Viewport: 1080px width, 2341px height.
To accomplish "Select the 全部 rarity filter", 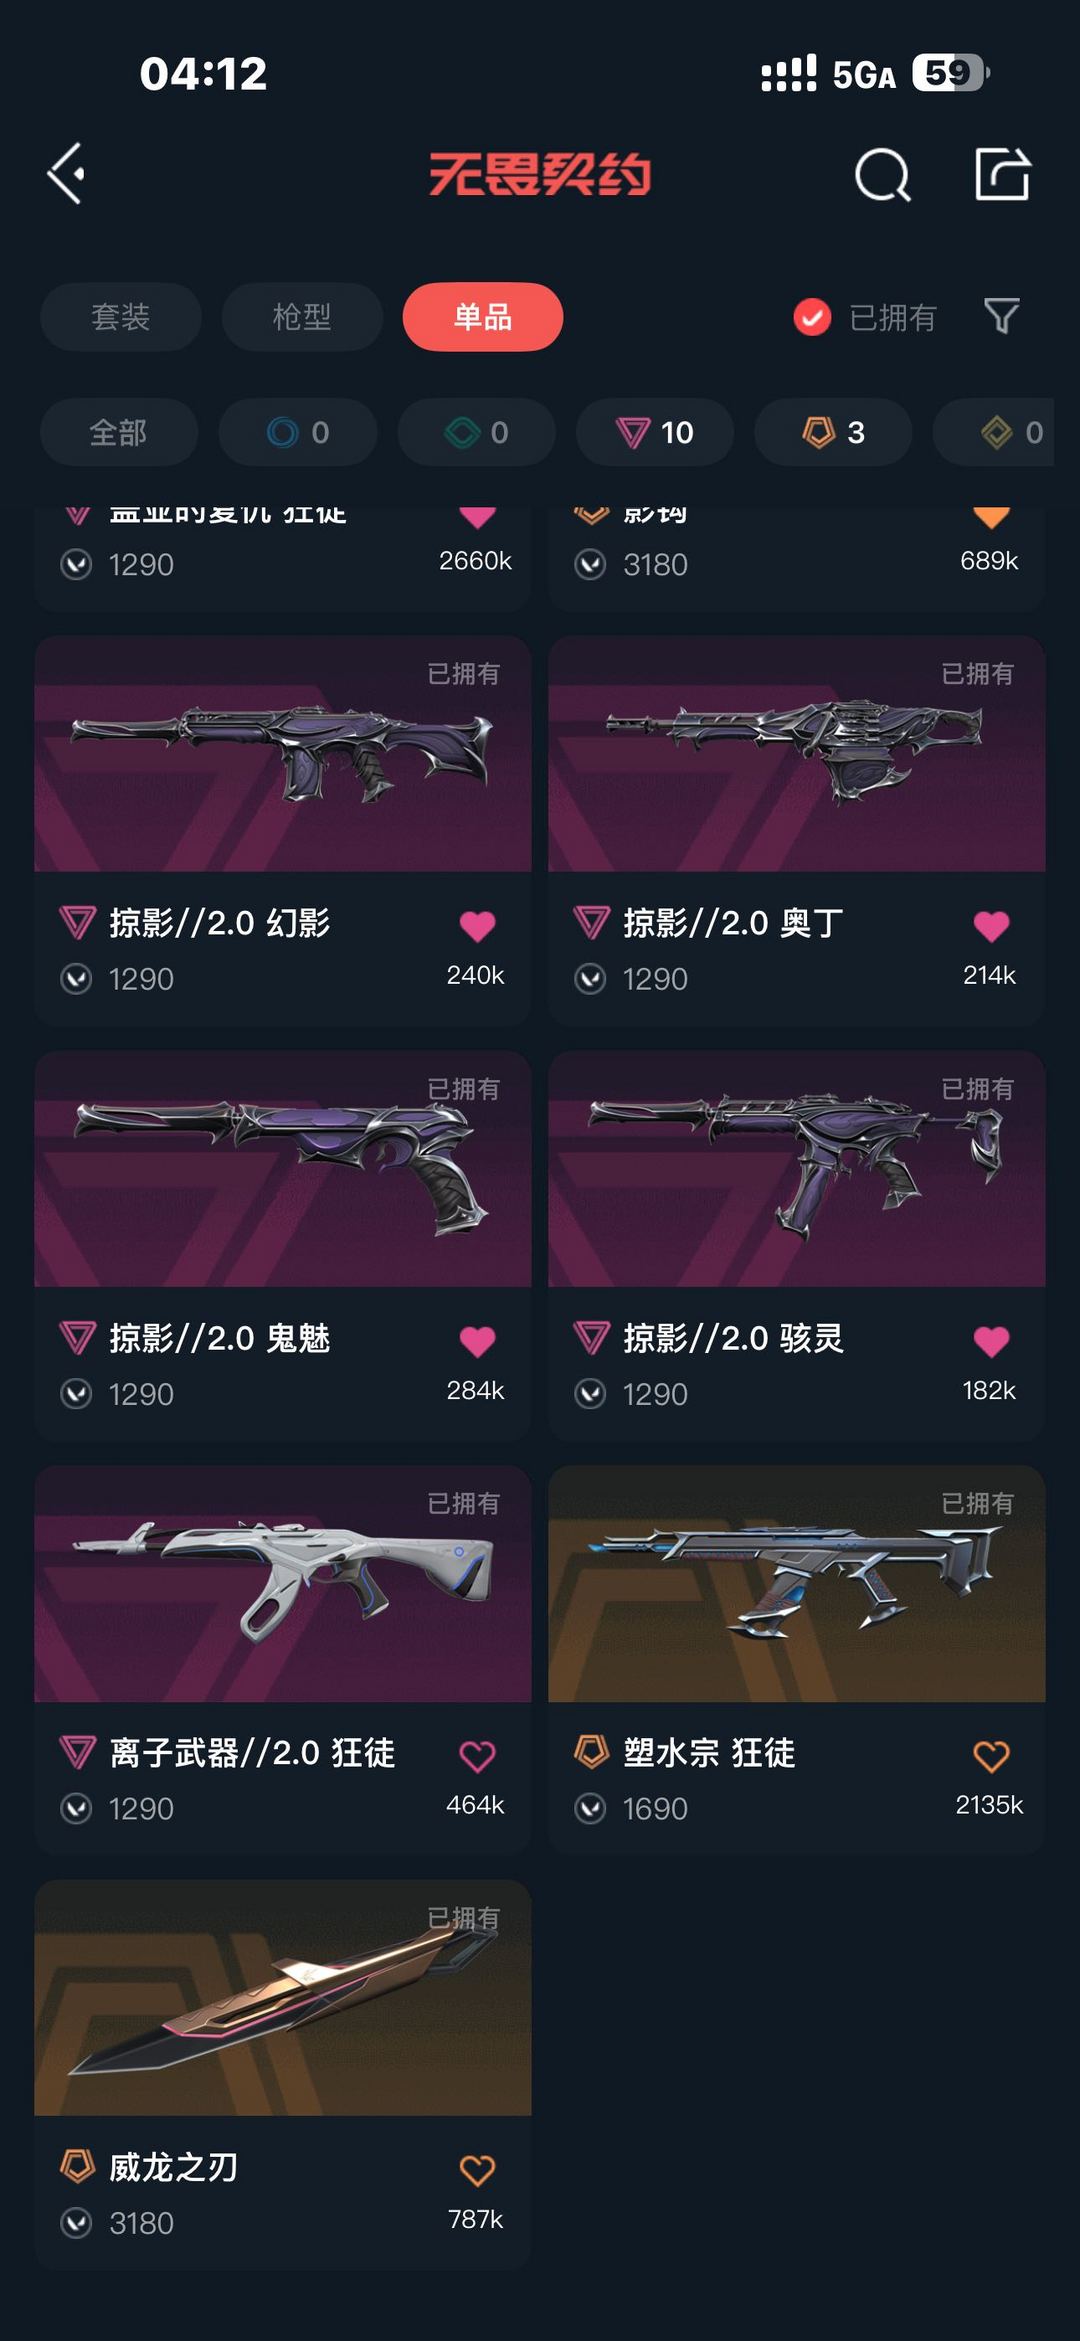I will (119, 432).
